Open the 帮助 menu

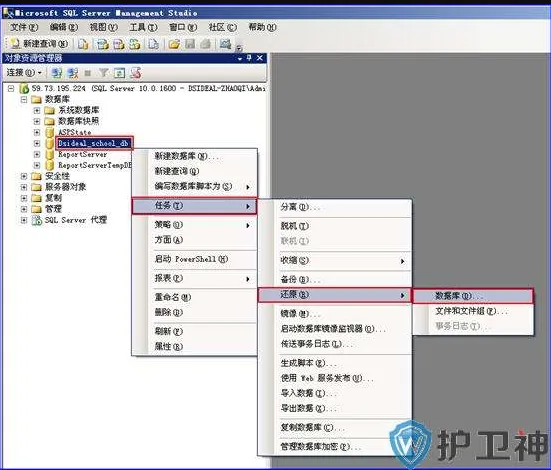(x=262, y=27)
